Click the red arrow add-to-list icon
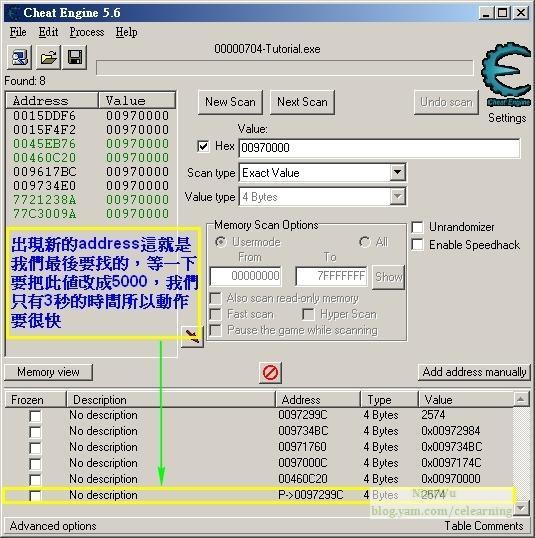The width and height of the screenshot is (535, 538). [x=192, y=336]
